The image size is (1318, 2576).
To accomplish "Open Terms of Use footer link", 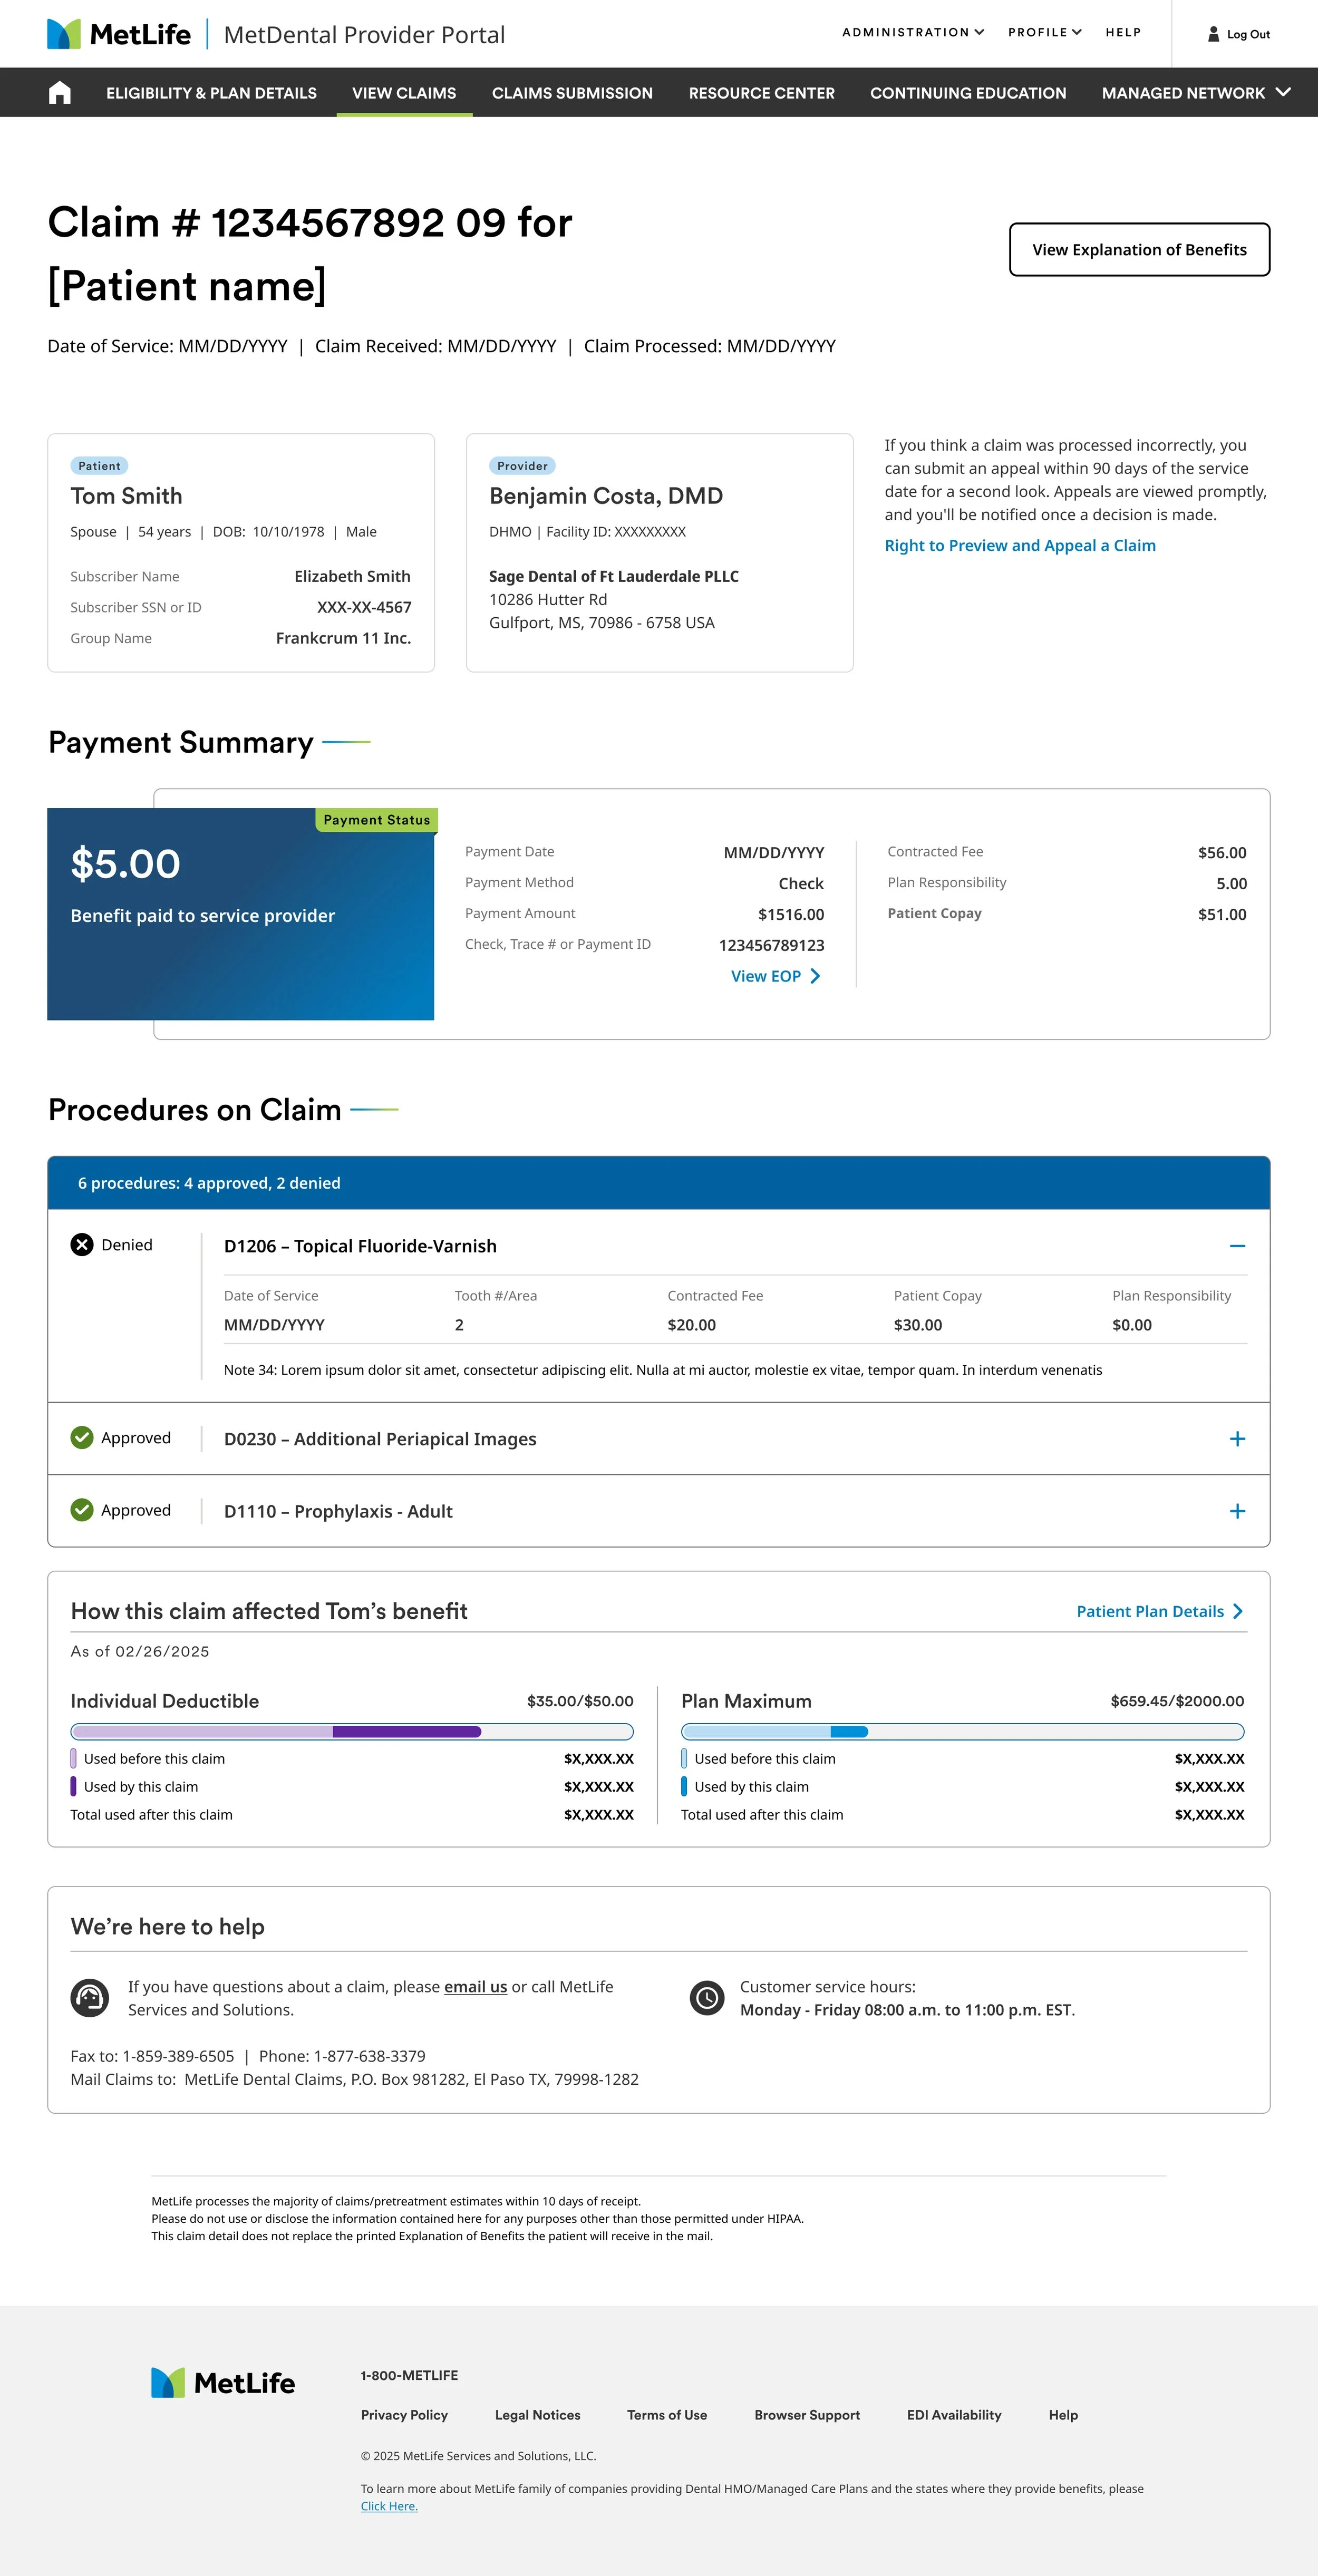I will (667, 2414).
